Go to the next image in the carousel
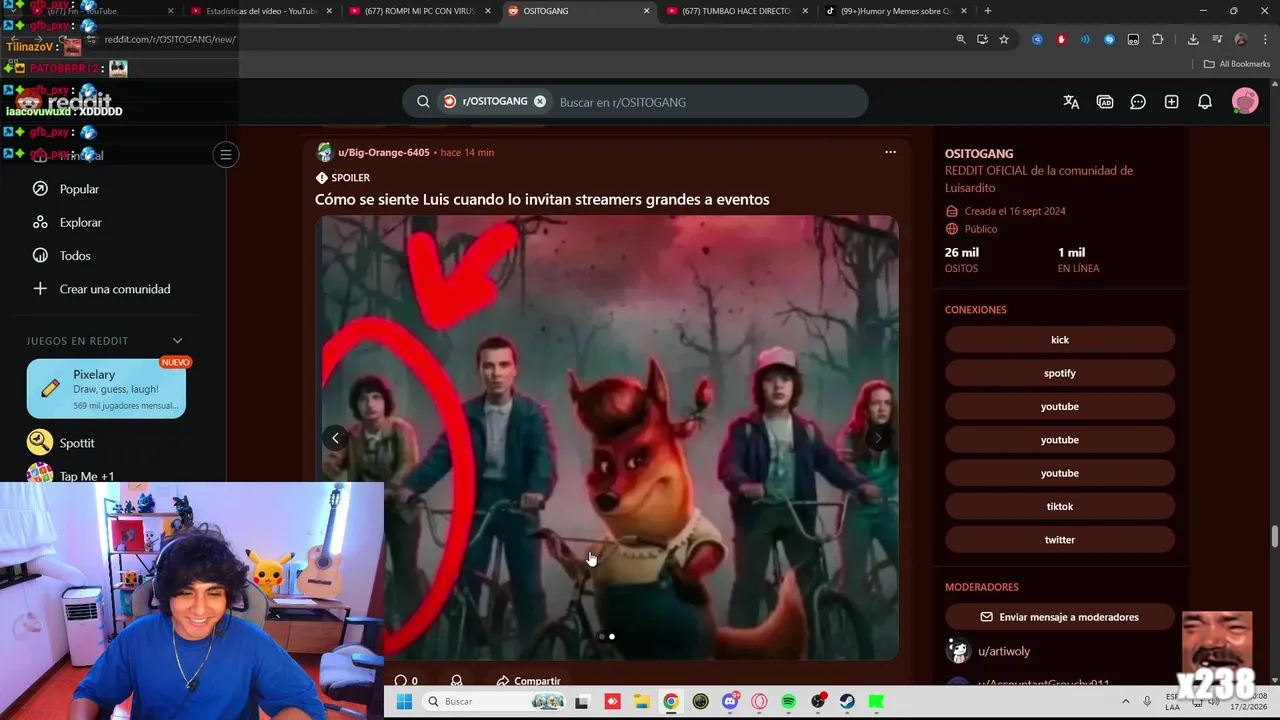1280x720 pixels. (878, 438)
